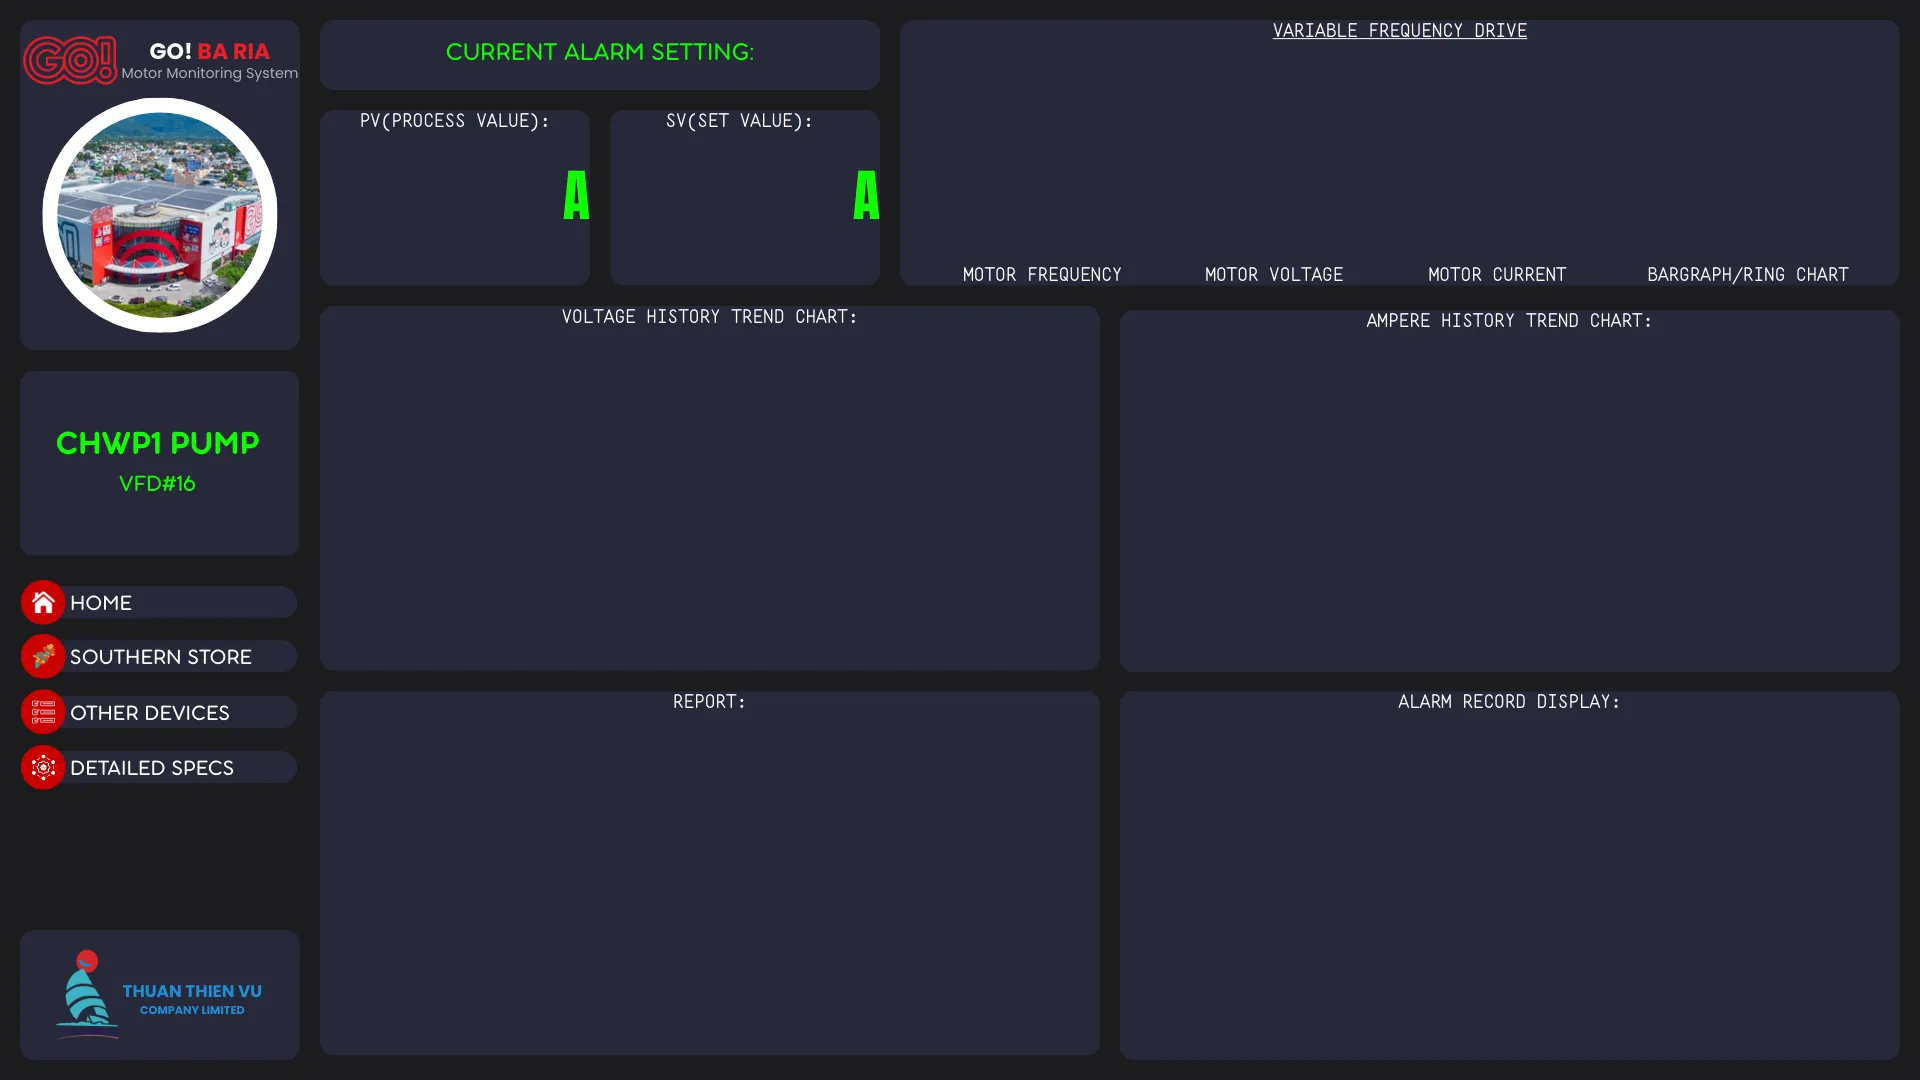Image resolution: width=1920 pixels, height=1080 pixels.
Task: Go to SOUTHERN STORE page
Action: [161, 657]
